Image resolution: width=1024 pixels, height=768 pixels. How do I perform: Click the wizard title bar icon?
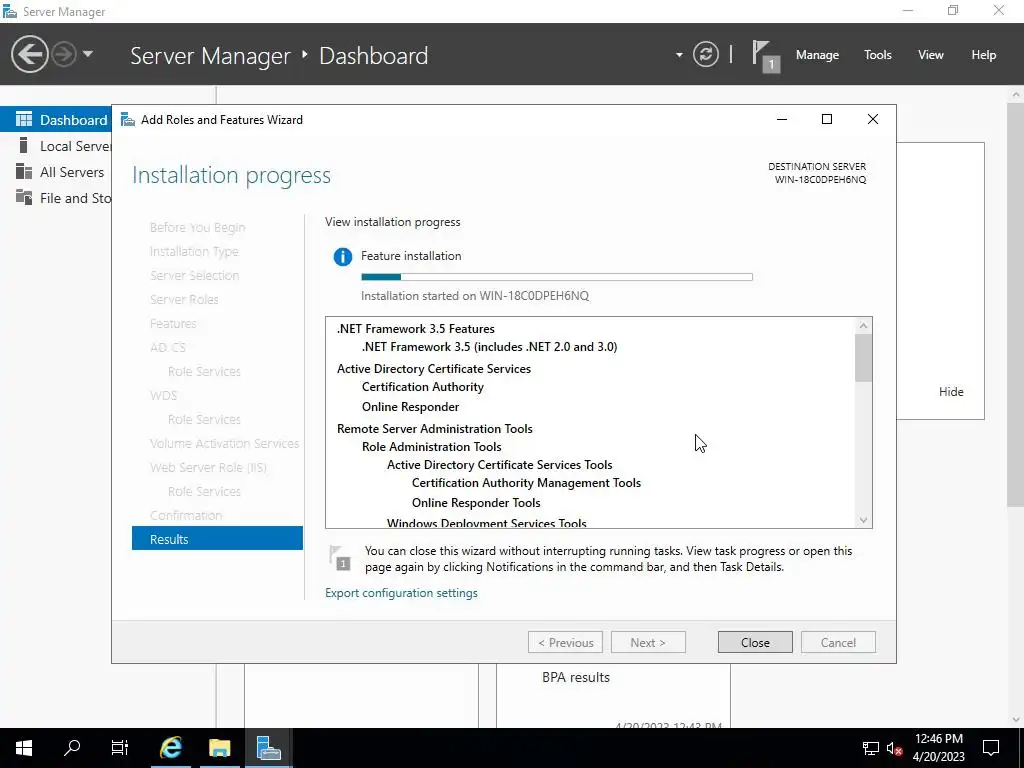tap(128, 120)
